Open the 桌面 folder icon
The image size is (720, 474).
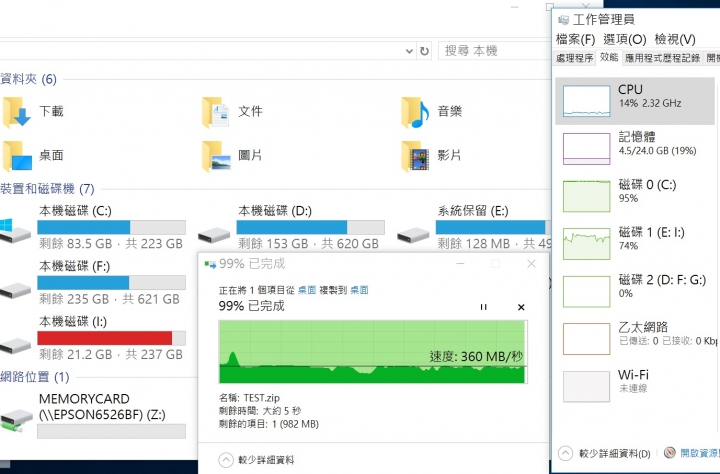[x=17, y=156]
